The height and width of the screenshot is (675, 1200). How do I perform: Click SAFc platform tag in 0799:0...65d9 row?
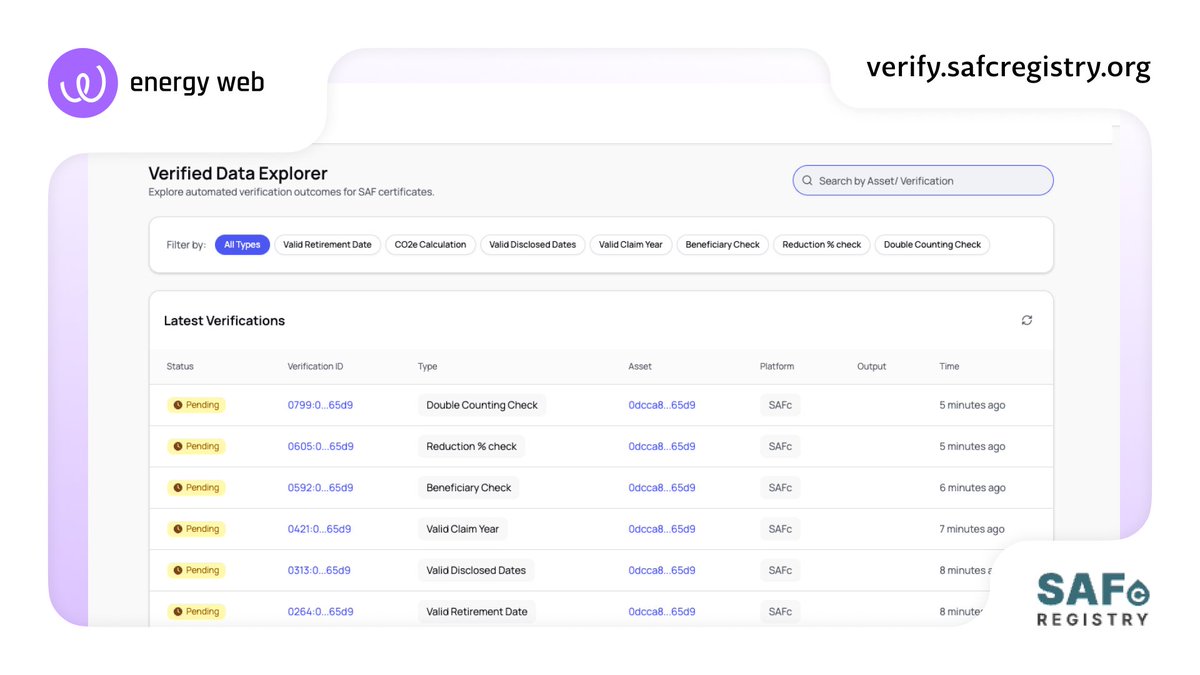pyautogui.click(x=780, y=405)
